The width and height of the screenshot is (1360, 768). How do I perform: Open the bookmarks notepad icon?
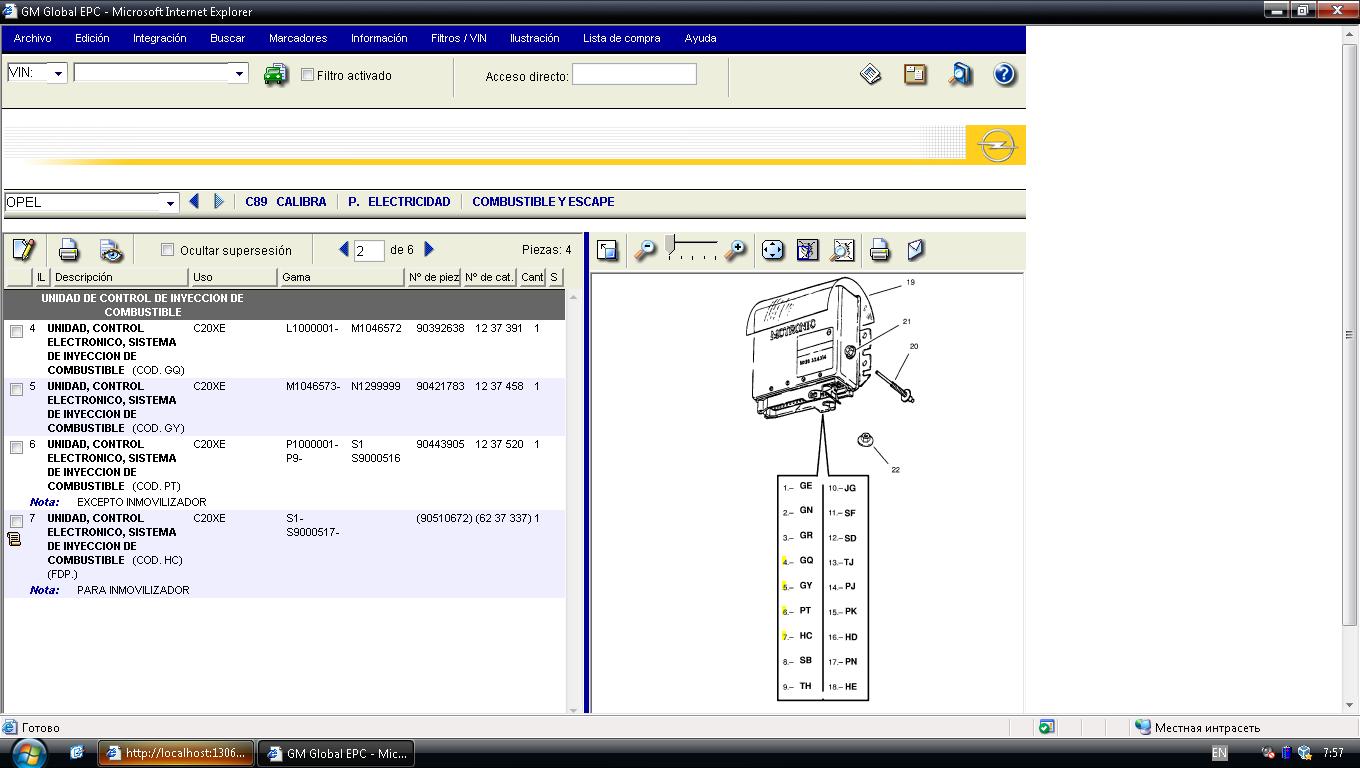pos(915,74)
